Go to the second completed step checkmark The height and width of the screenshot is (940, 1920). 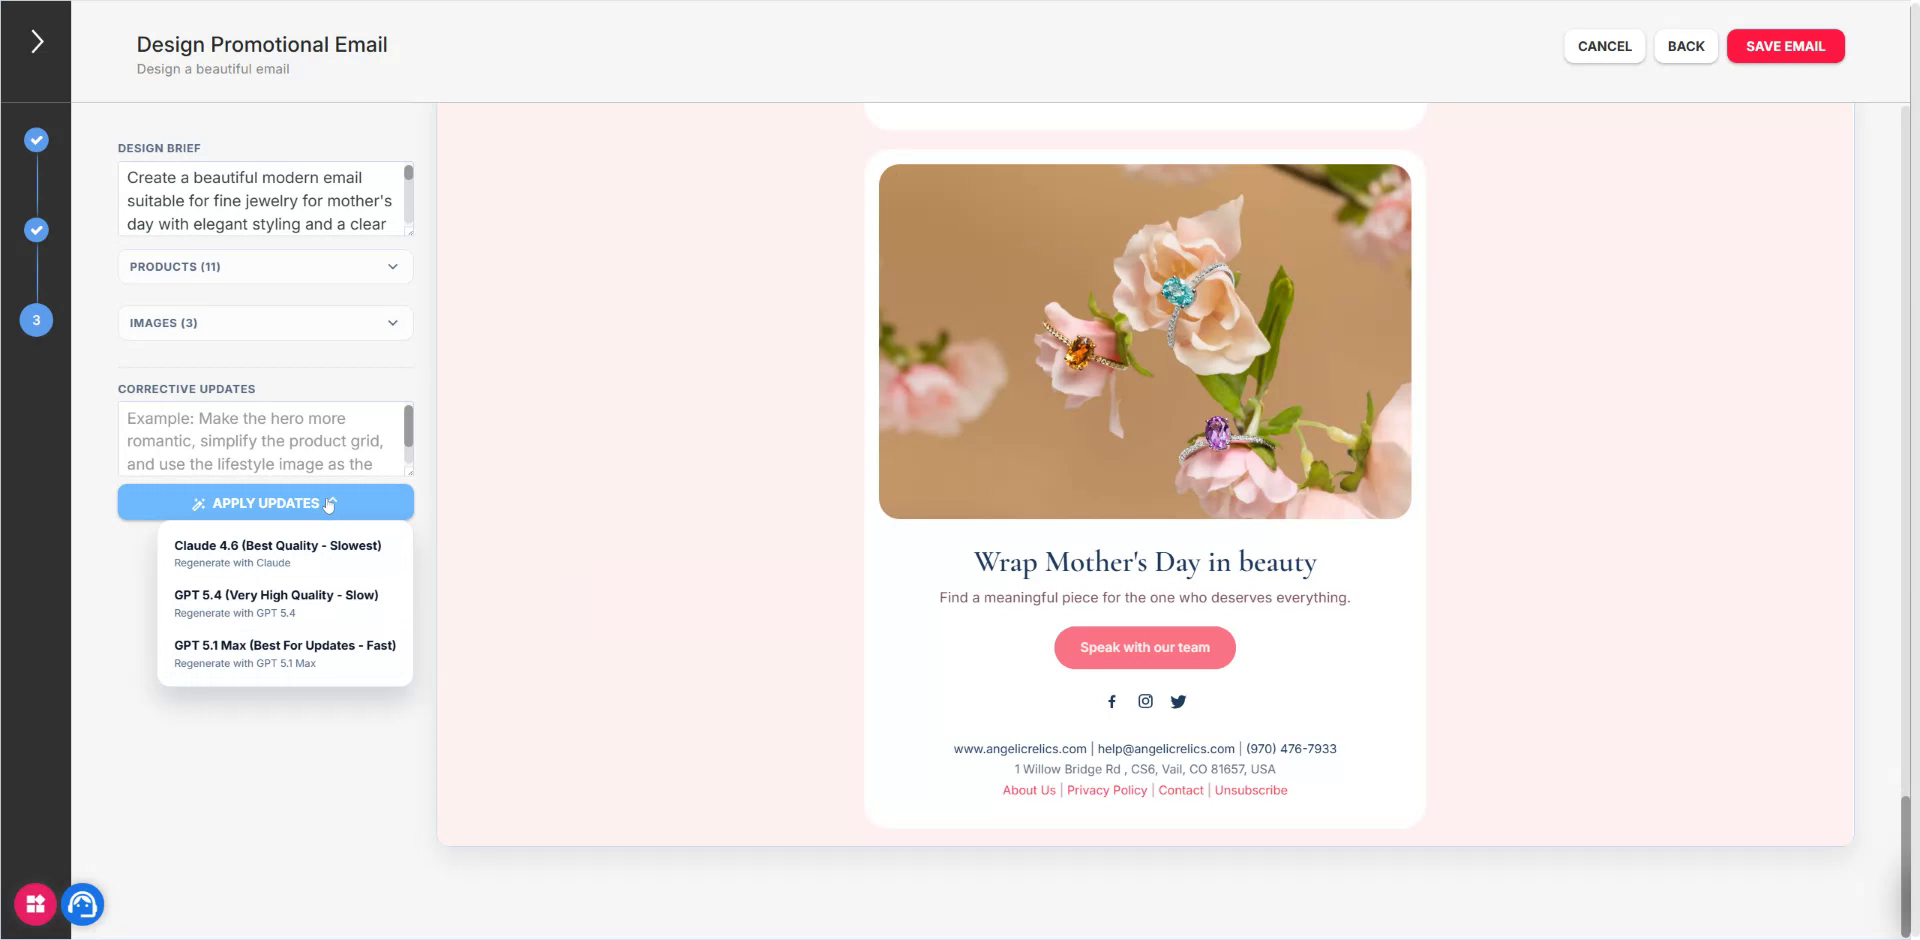tap(36, 230)
